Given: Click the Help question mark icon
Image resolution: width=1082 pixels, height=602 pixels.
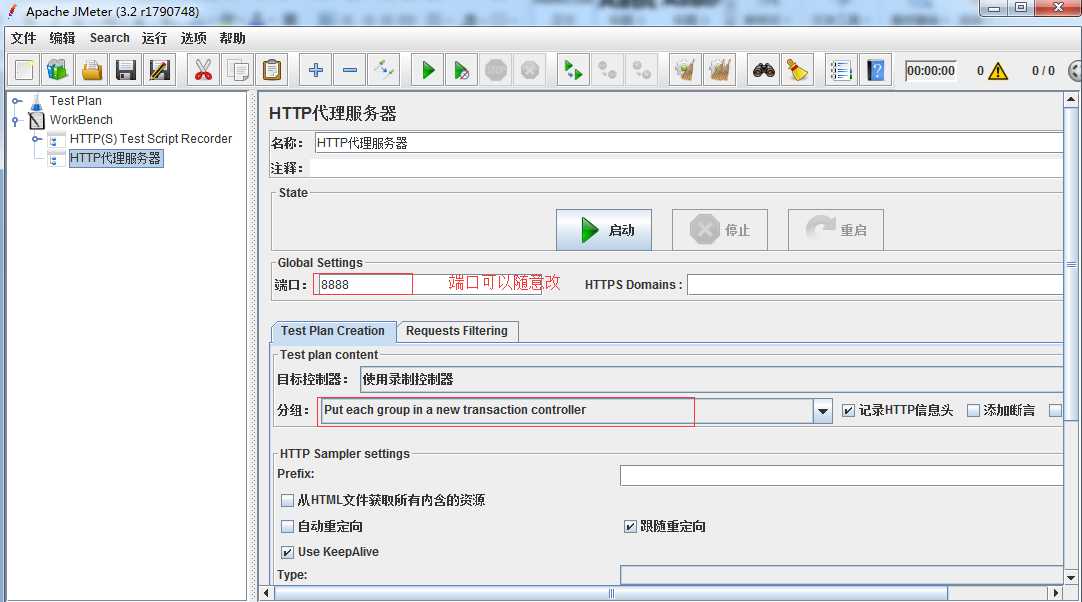Looking at the screenshot, I should point(875,70).
